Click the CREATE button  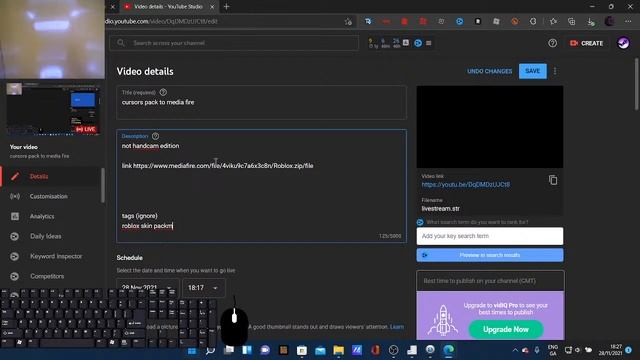(587, 43)
